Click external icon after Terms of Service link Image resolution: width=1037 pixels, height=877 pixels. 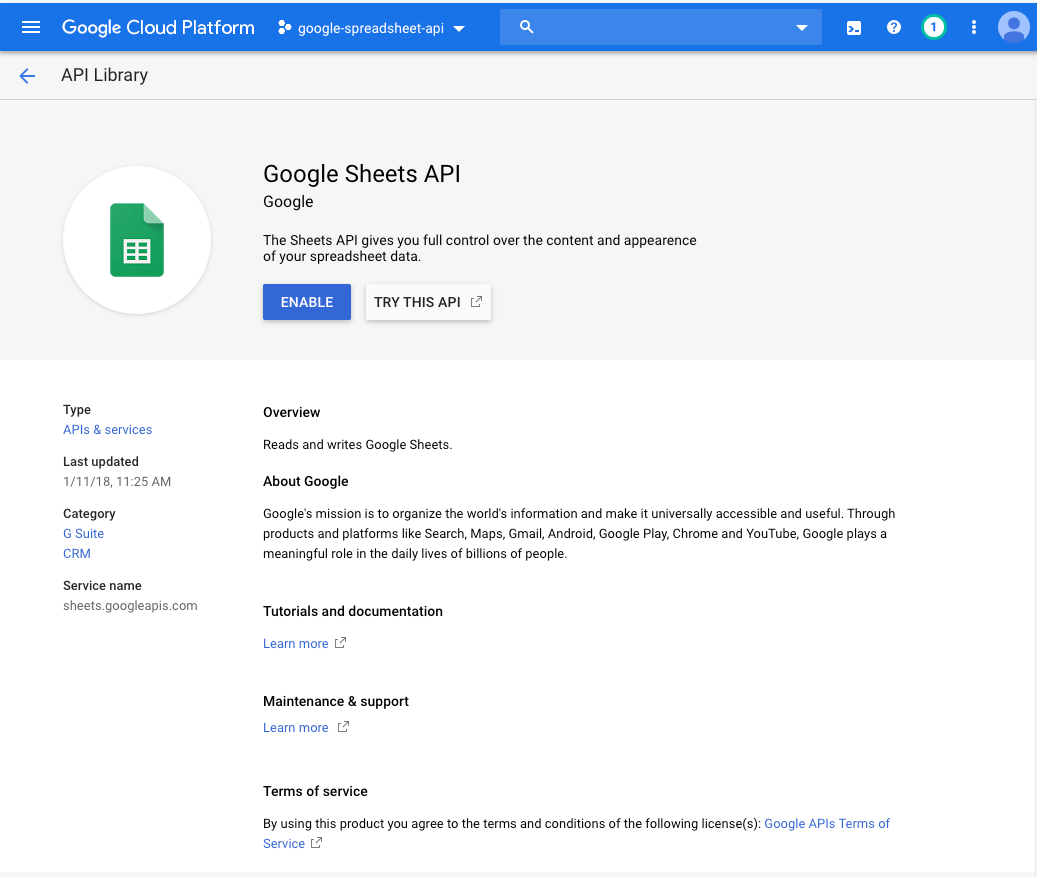(317, 843)
